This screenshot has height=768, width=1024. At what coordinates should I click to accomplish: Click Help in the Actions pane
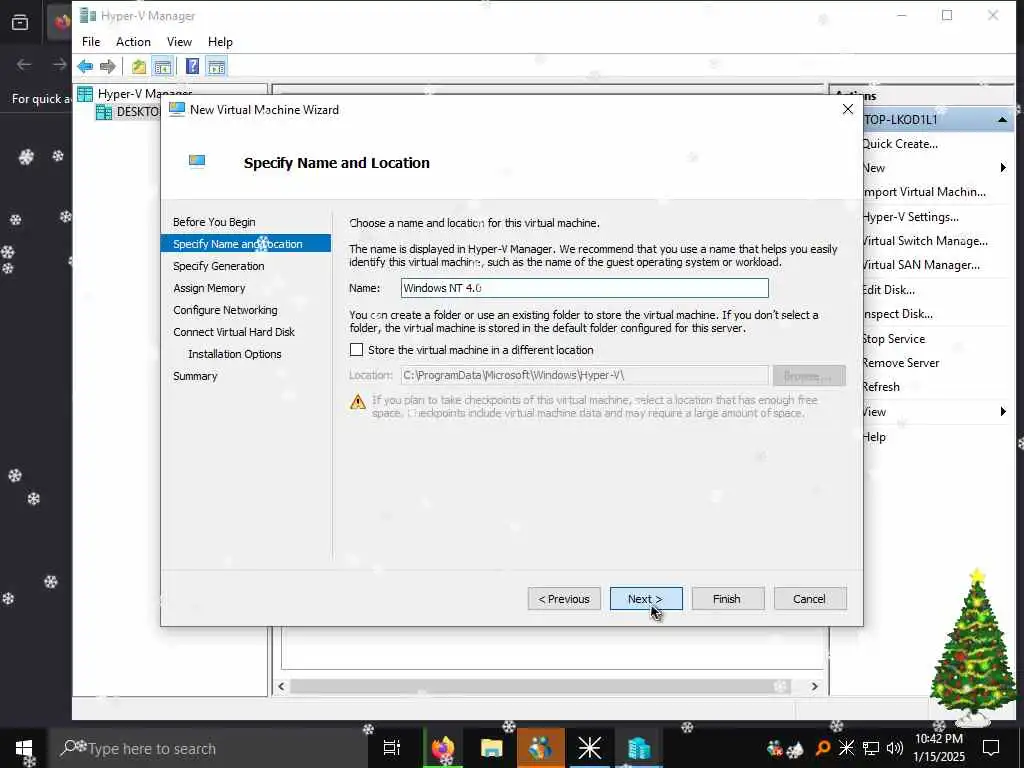click(874, 437)
